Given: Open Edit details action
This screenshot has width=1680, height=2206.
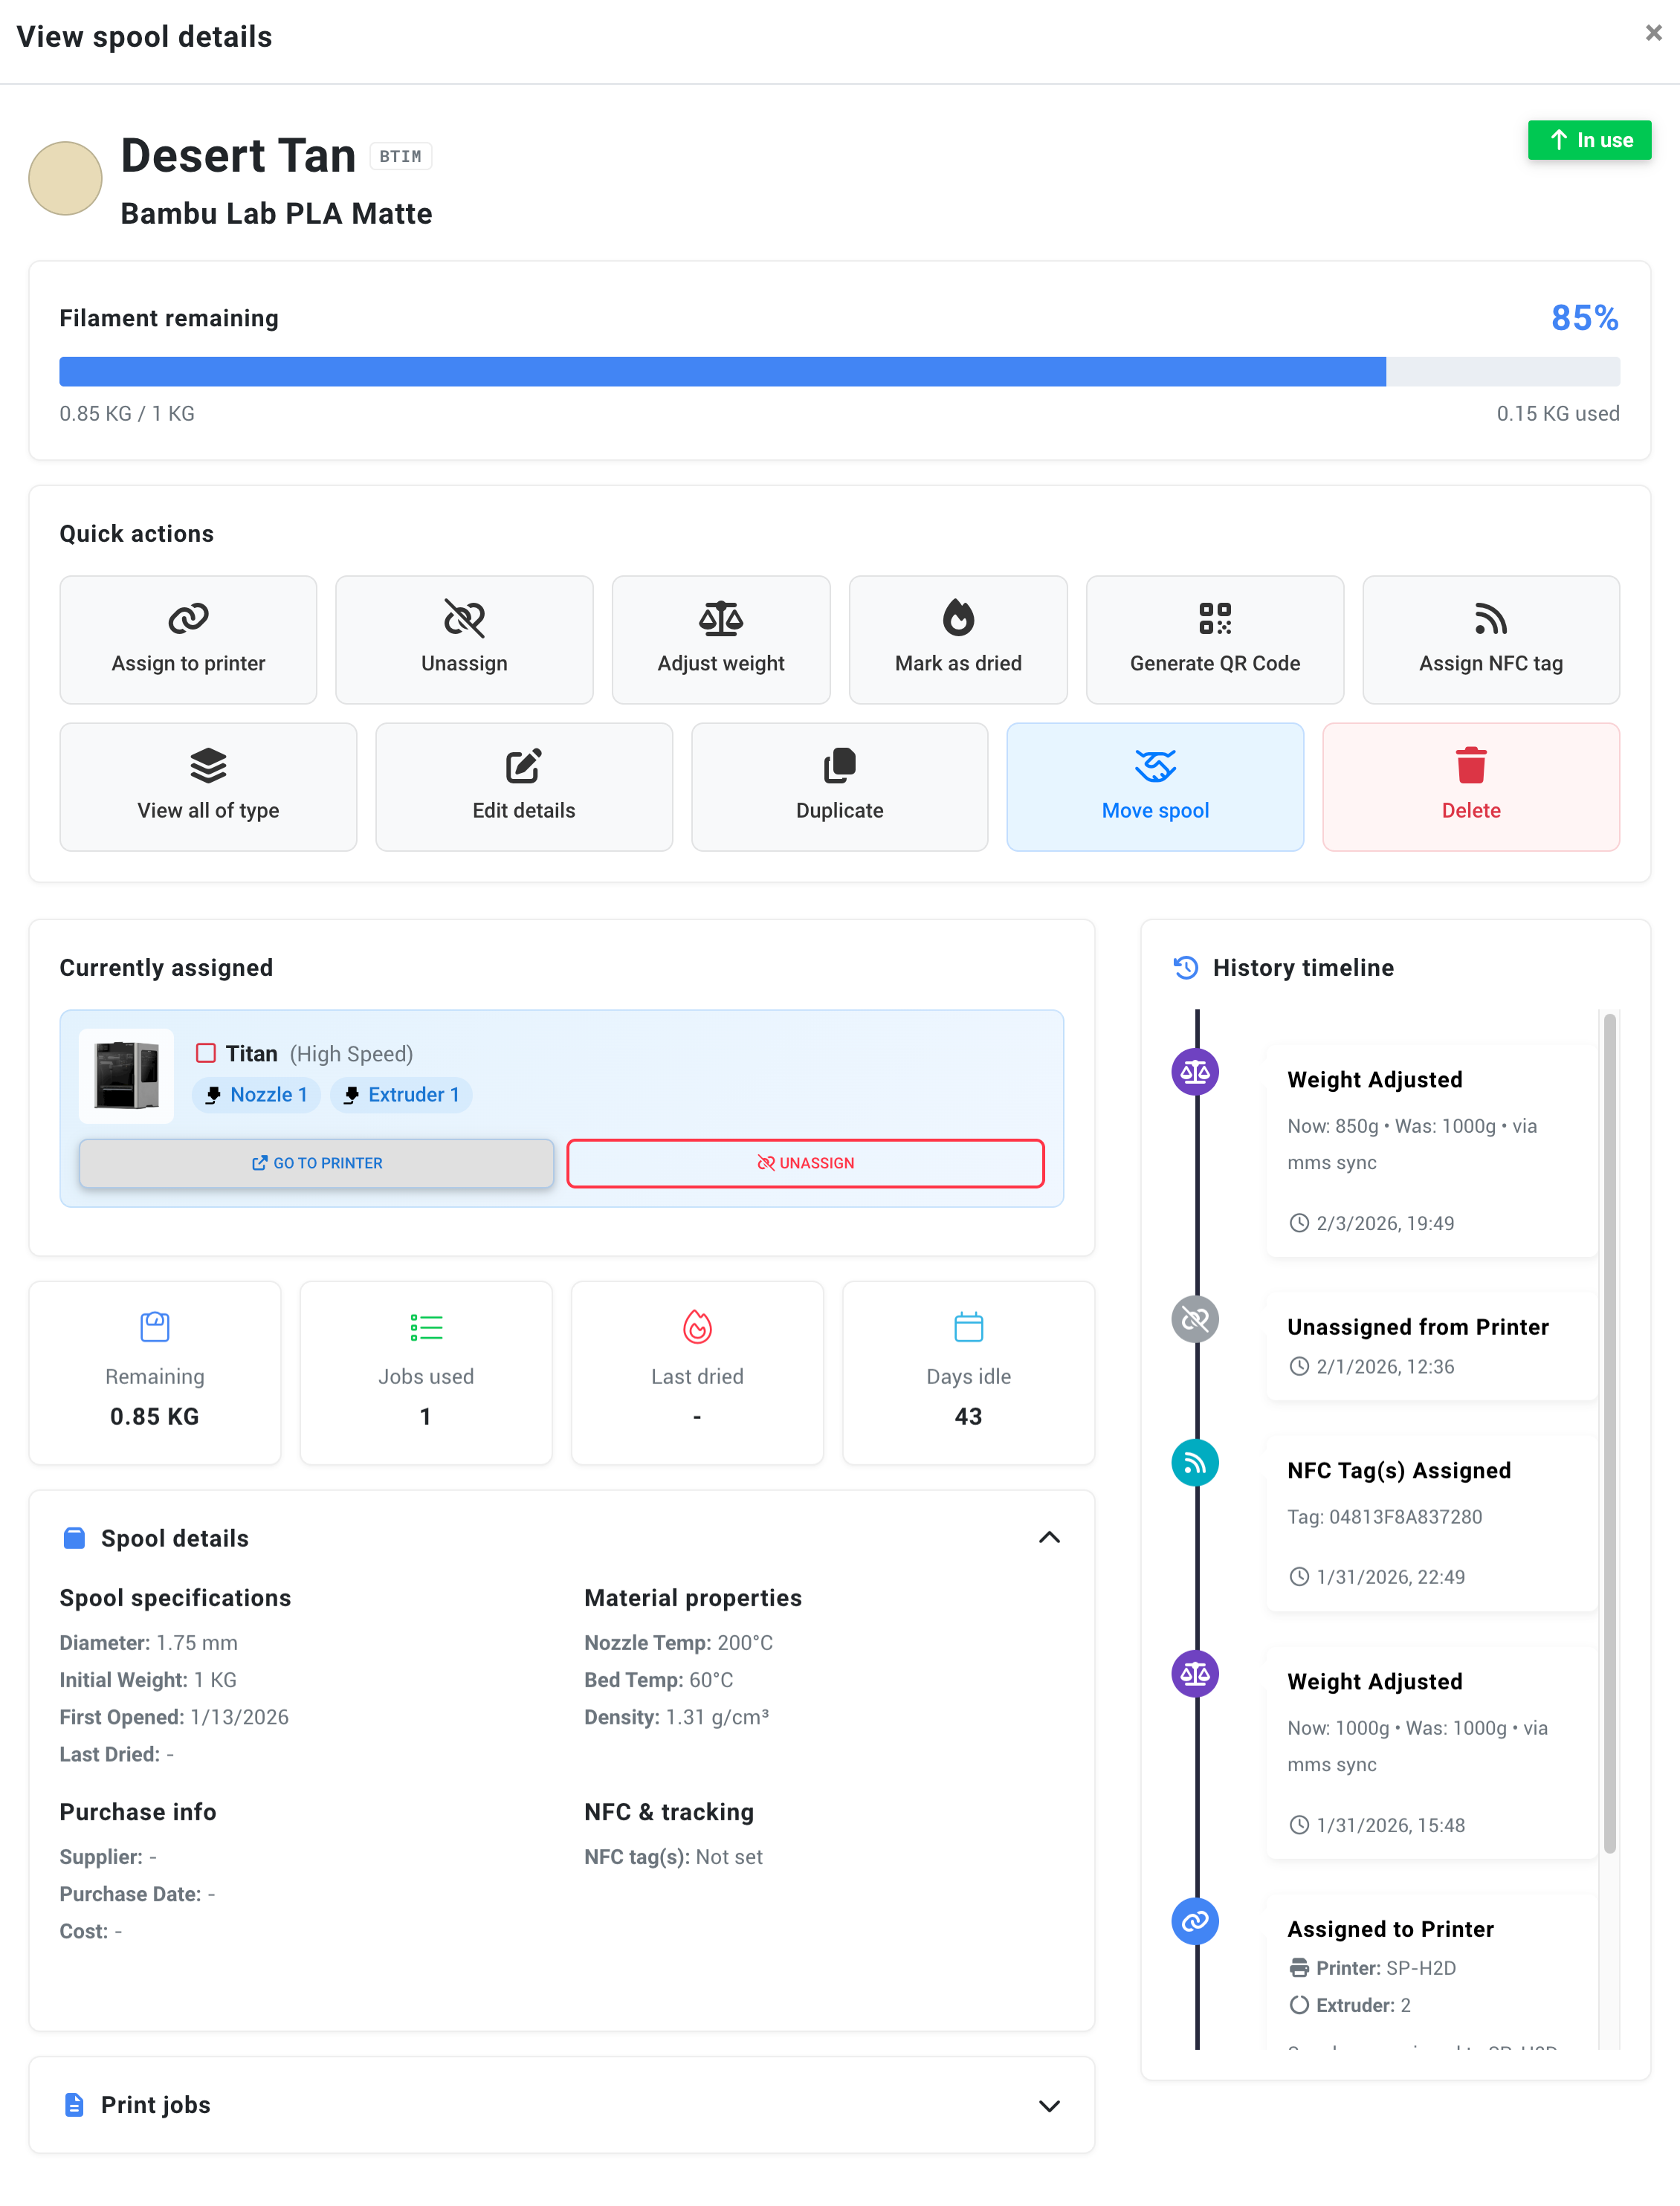Looking at the screenshot, I should point(524,787).
